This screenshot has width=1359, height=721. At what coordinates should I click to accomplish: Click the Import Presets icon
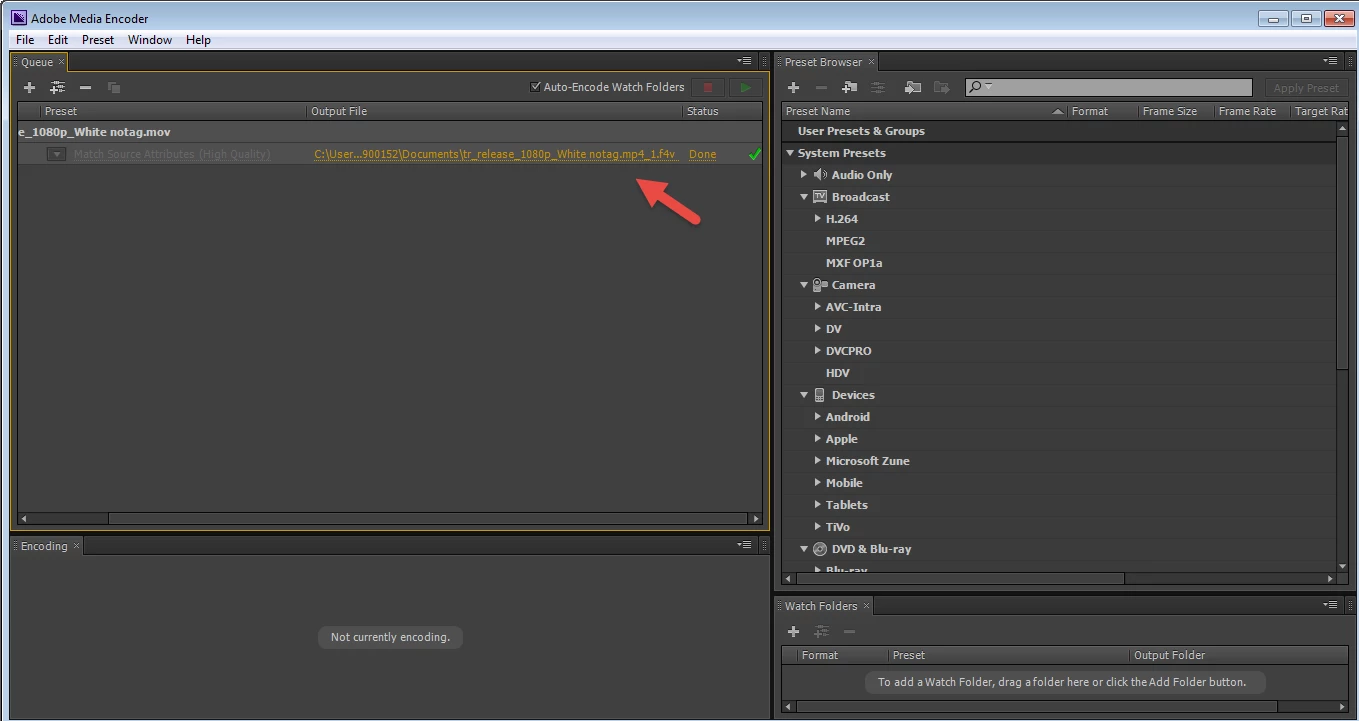(x=913, y=88)
